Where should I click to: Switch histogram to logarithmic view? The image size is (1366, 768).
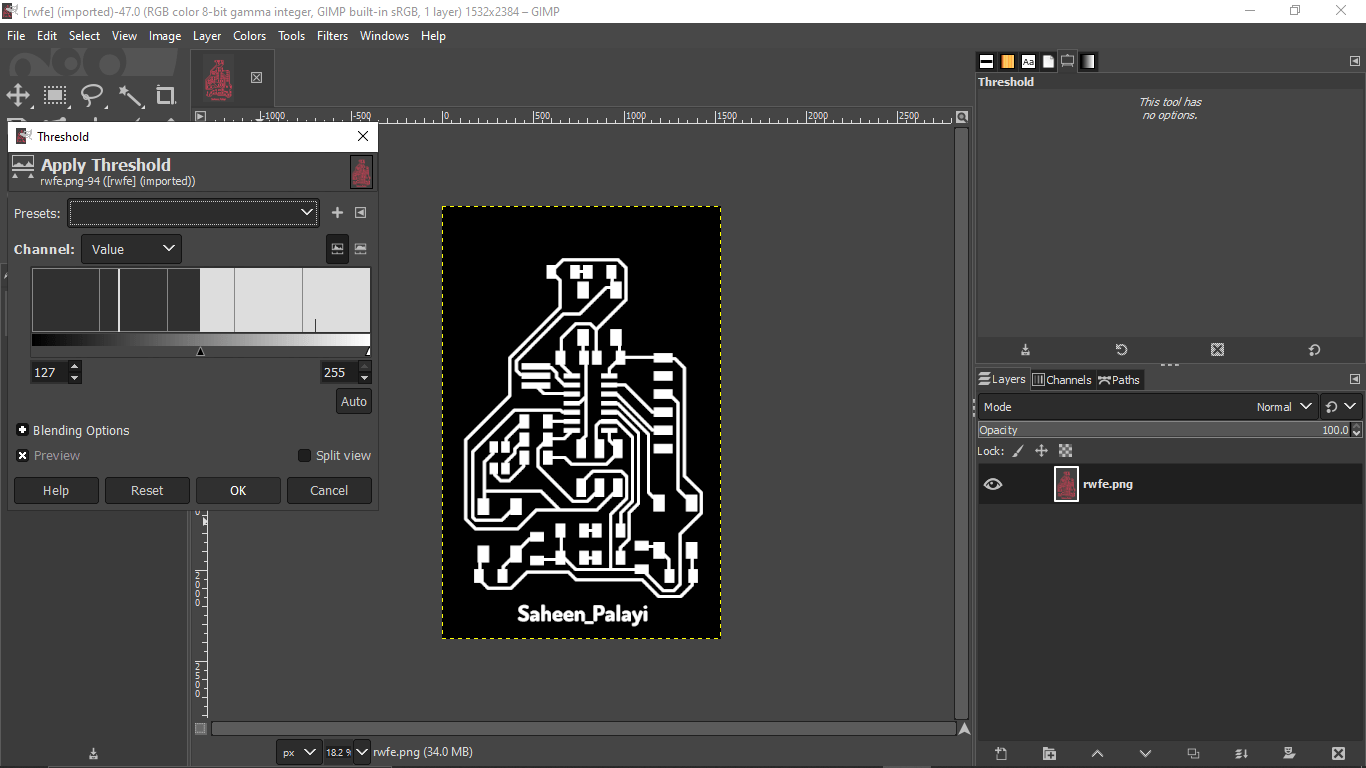[x=361, y=249]
